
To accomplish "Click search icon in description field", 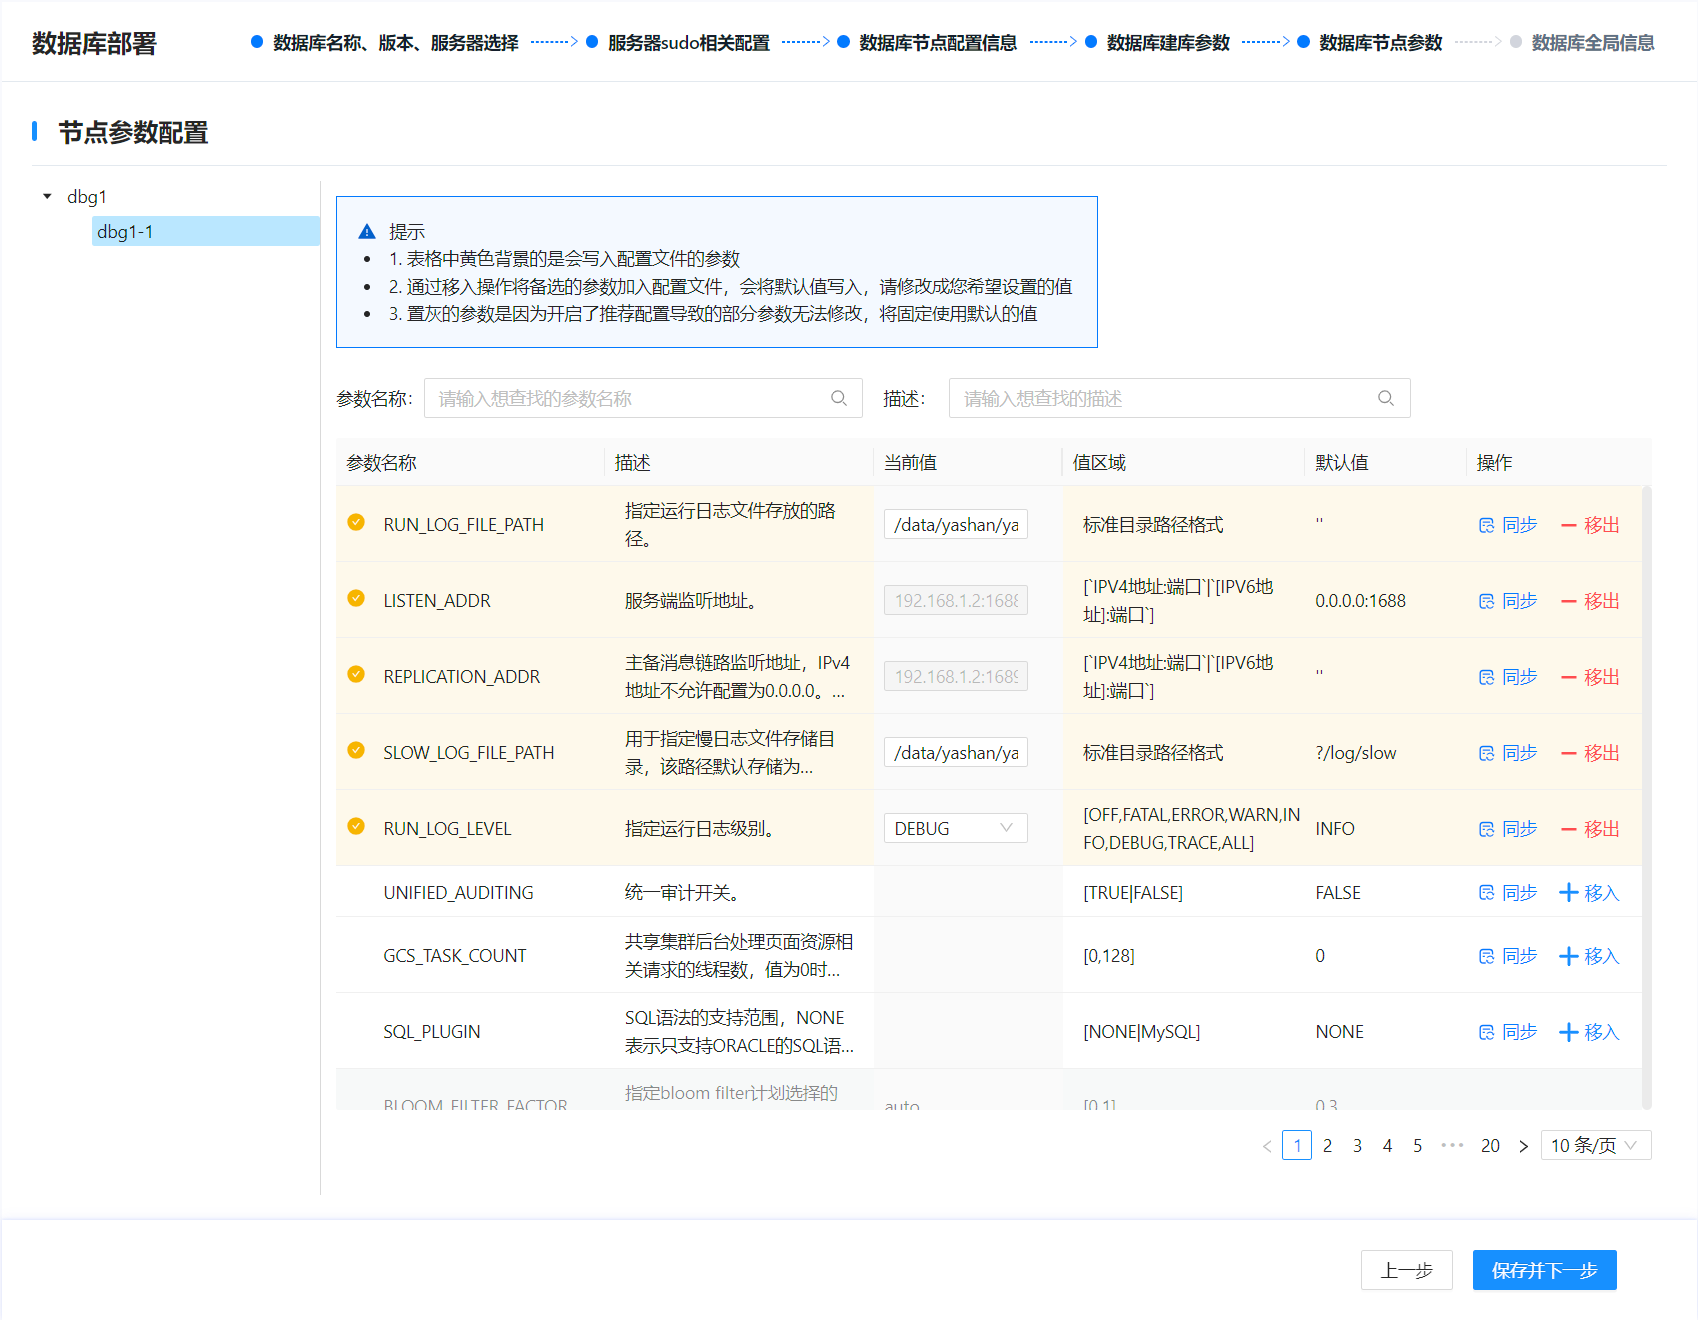I will point(1386,398).
